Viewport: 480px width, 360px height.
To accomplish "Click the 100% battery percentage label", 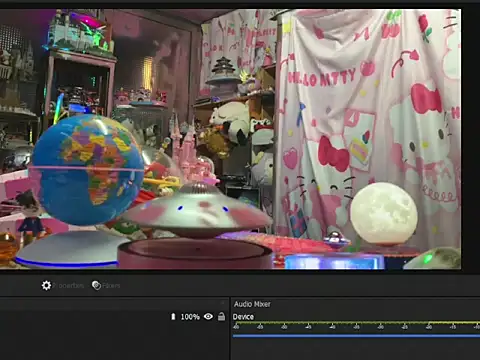I will coord(190,317).
